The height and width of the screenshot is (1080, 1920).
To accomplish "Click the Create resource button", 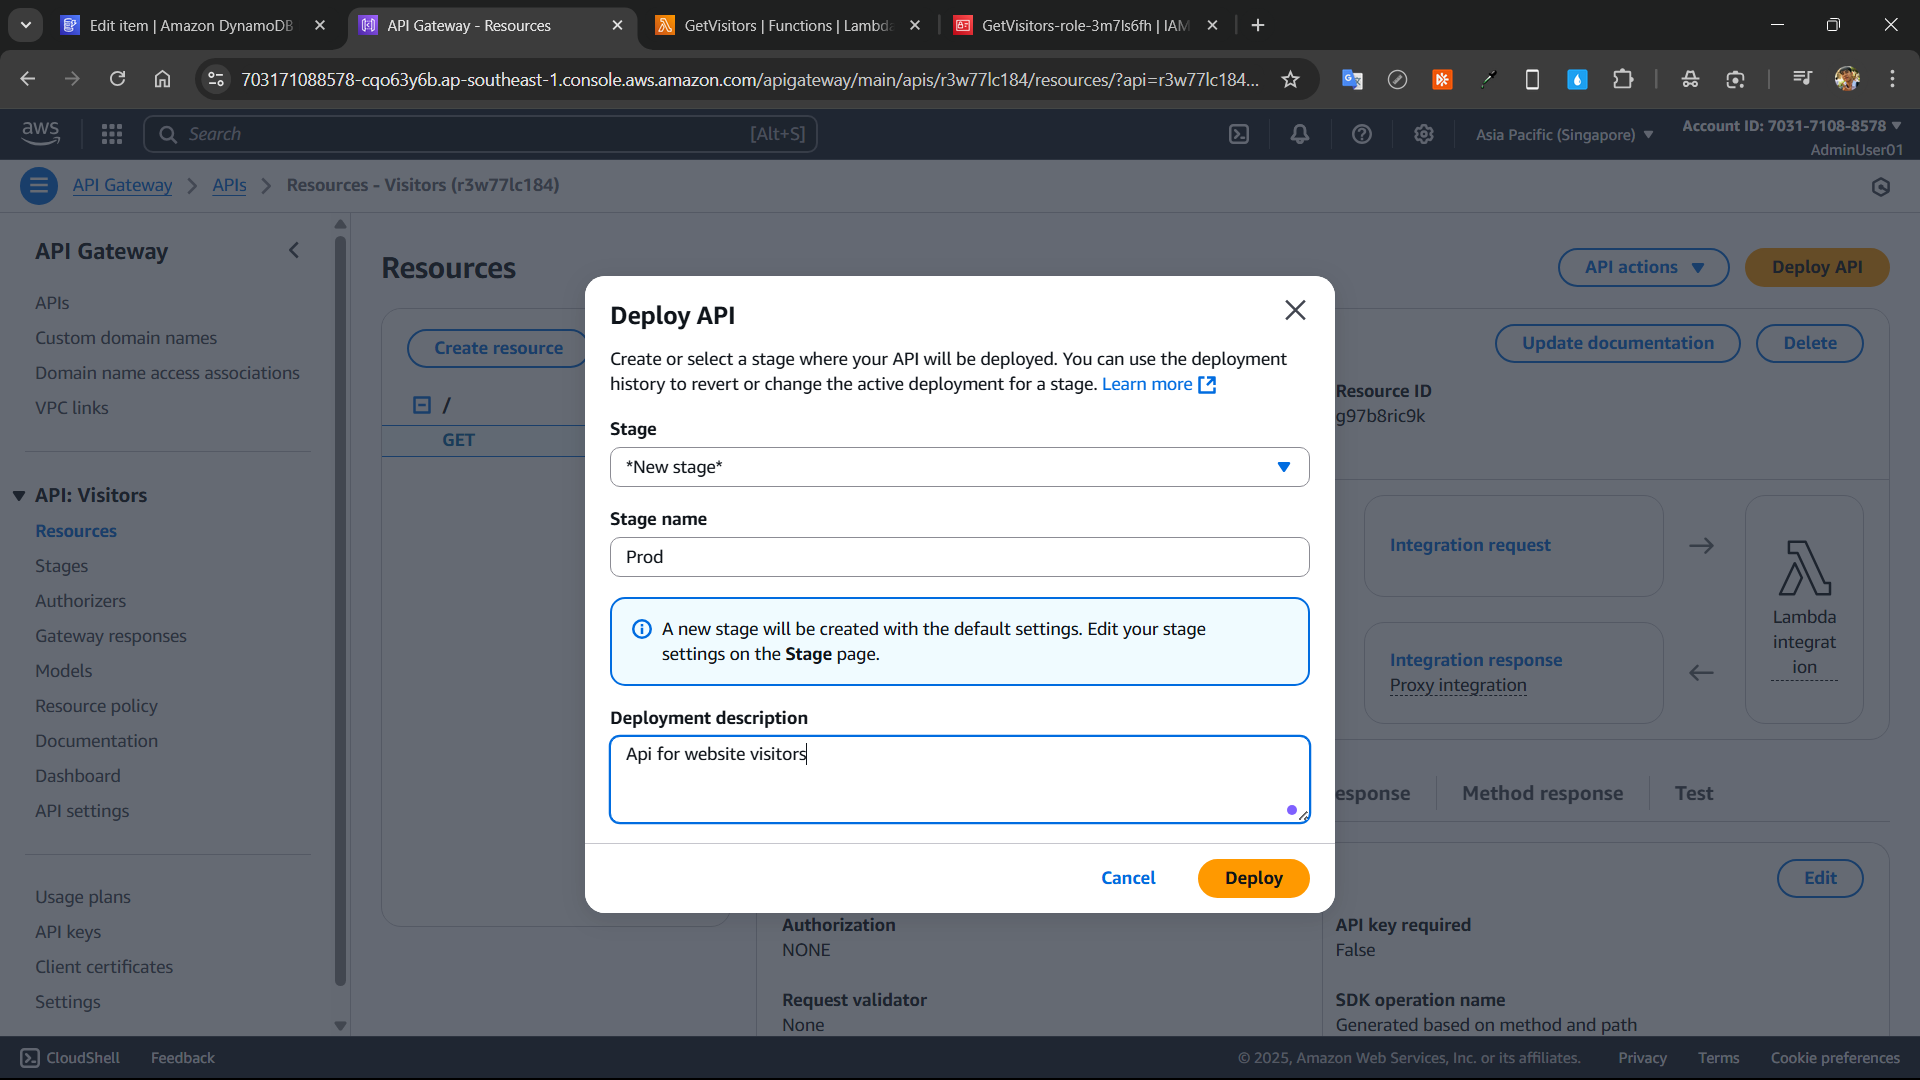I will pyautogui.click(x=497, y=348).
